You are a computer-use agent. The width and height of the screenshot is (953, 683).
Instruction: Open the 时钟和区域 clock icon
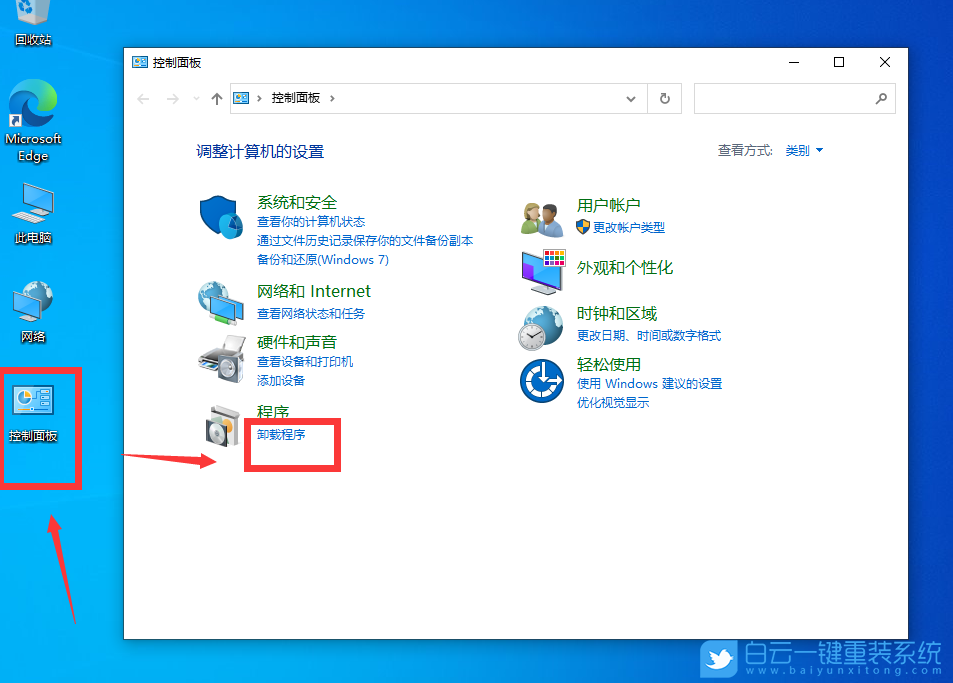click(541, 327)
